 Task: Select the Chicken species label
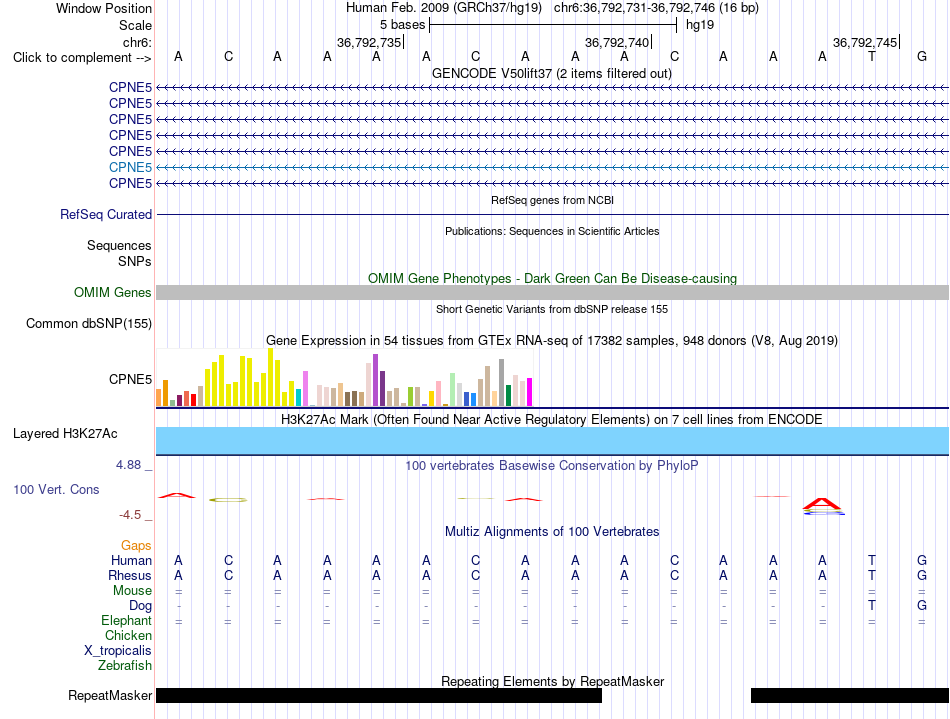point(128,635)
